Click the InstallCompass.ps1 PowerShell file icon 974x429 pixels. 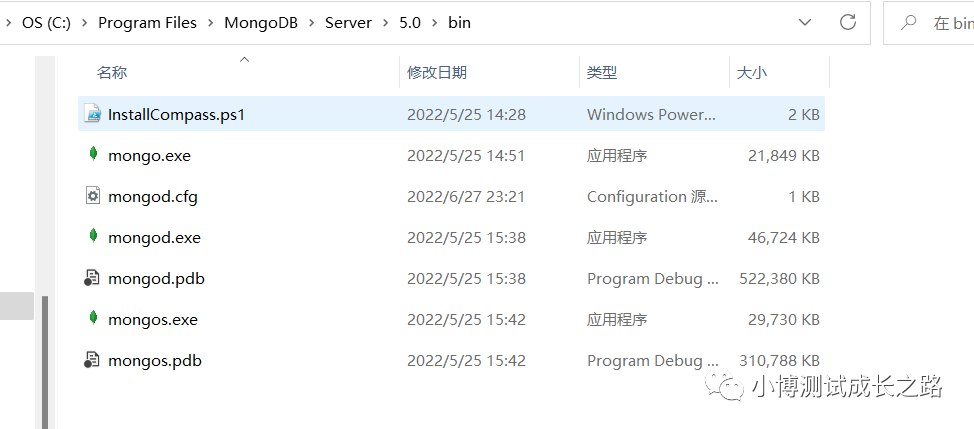(x=93, y=114)
